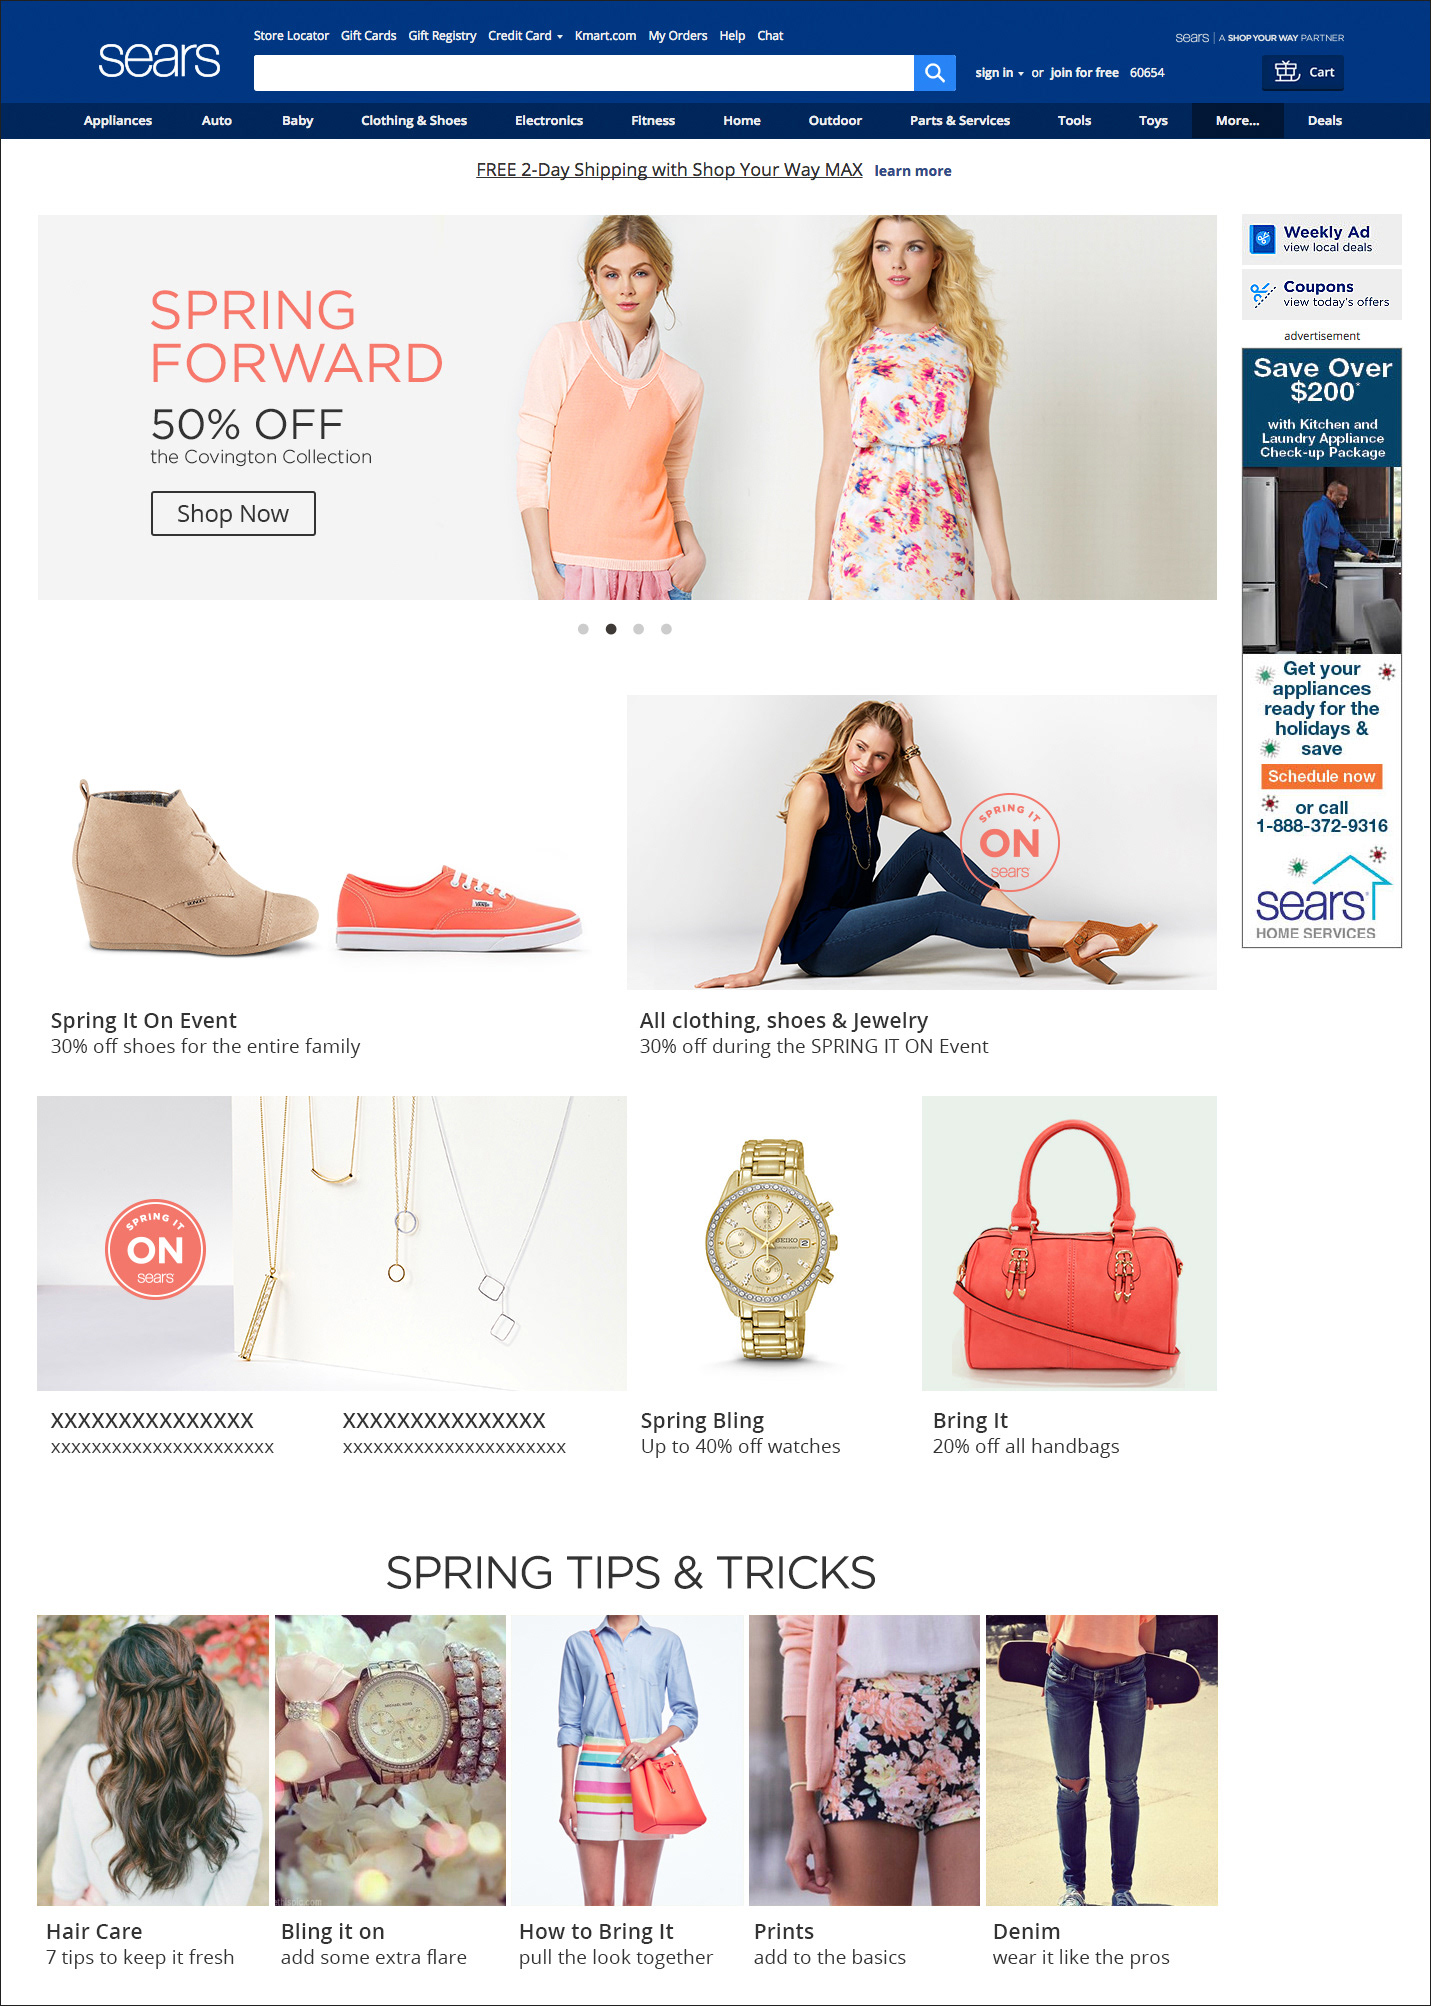Click the learn more shipping link
The height and width of the screenshot is (2006, 1431).
[x=912, y=171]
